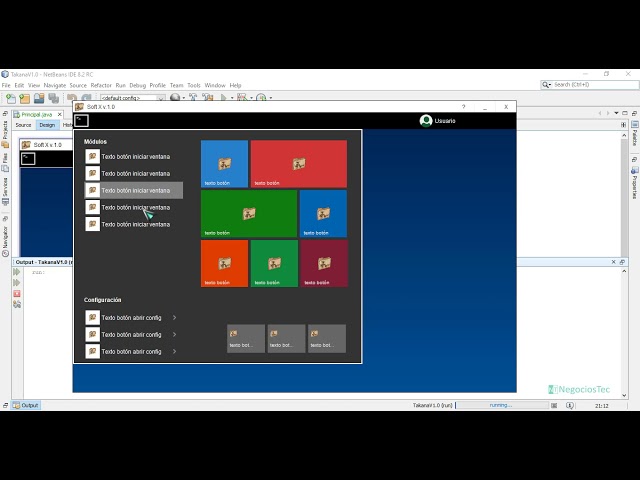Viewport: 640px width, 480px height.
Task: Open the Refactor menu
Action: 101,85
